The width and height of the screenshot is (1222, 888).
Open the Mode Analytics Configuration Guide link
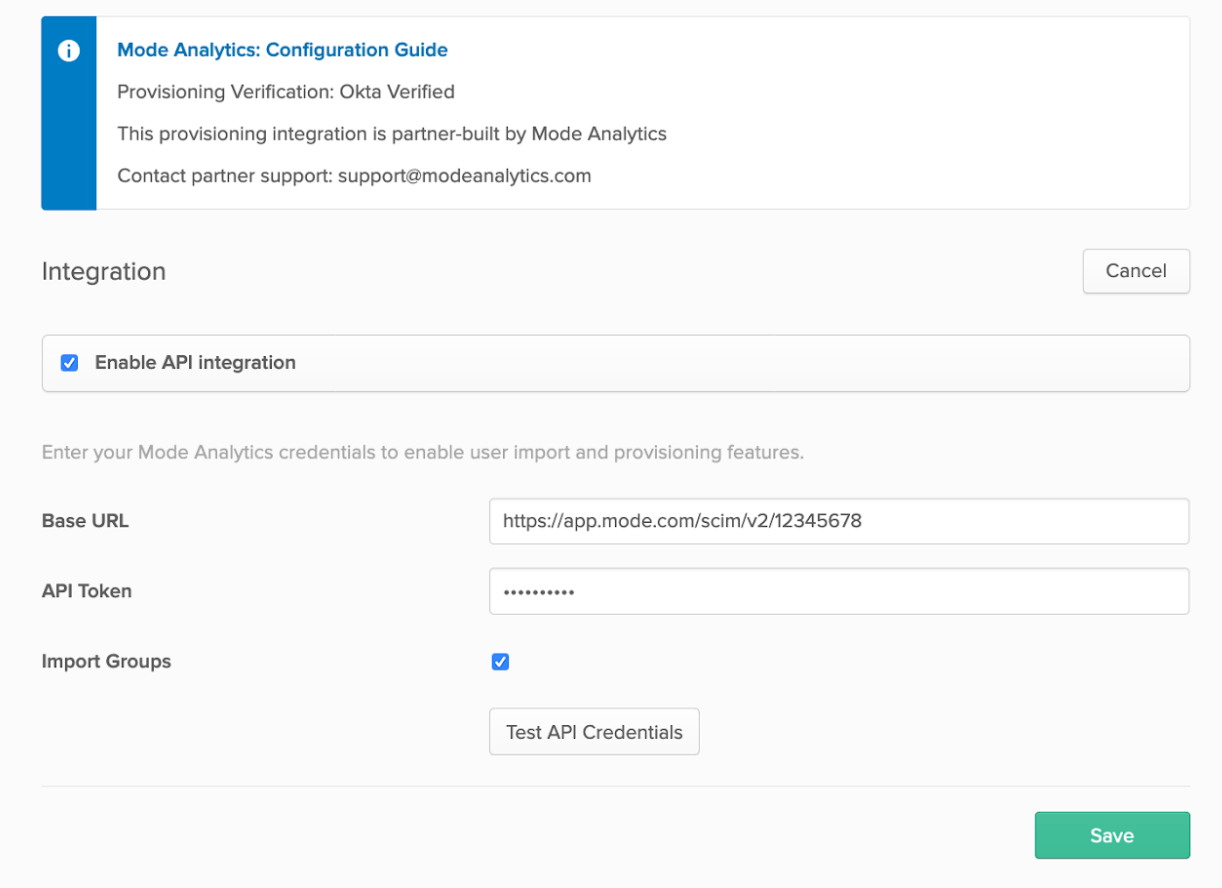tap(283, 50)
